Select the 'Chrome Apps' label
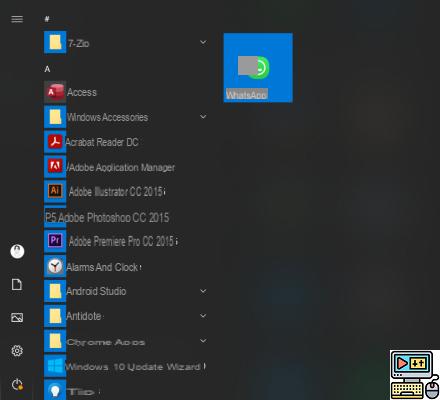The width and height of the screenshot is (440, 400). click(106, 342)
